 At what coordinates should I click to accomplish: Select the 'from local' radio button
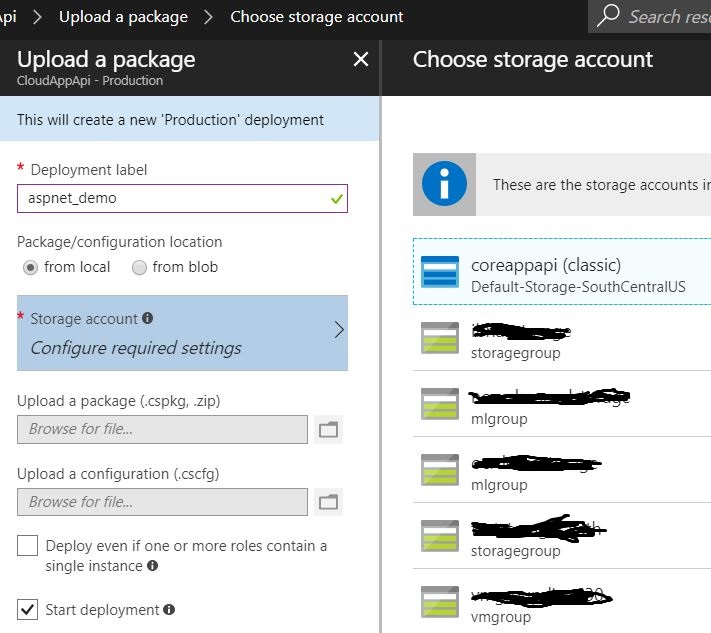[31, 267]
